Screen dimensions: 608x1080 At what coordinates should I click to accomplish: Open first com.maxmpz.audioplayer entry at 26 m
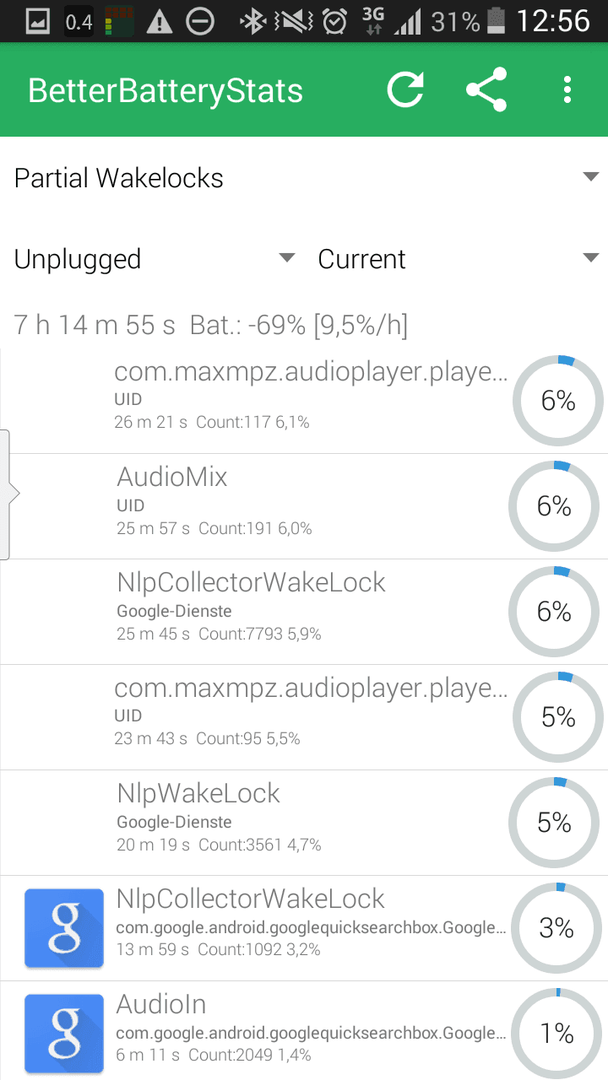pos(304,400)
